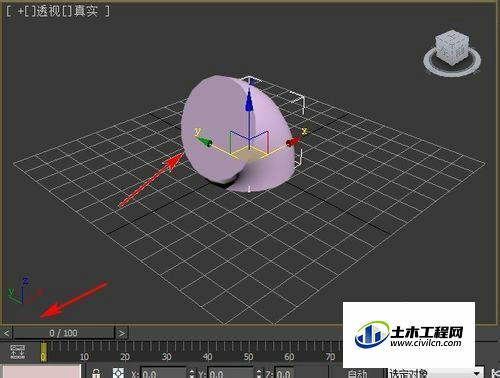500x378 pixels.
Task: Step time slider to next frame
Action: pos(122,333)
